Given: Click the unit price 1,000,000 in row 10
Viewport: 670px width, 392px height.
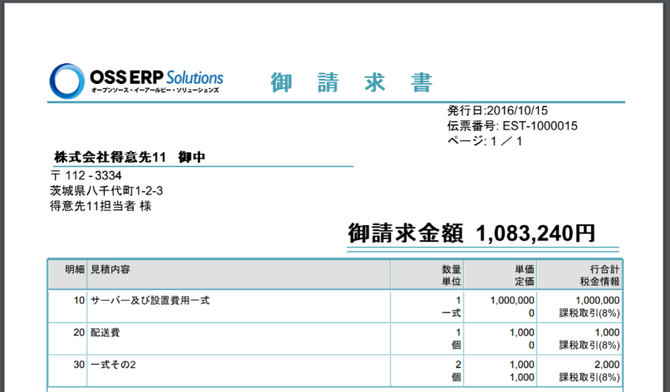Looking at the screenshot, I should pyautogui.click(x=512, y=301).
